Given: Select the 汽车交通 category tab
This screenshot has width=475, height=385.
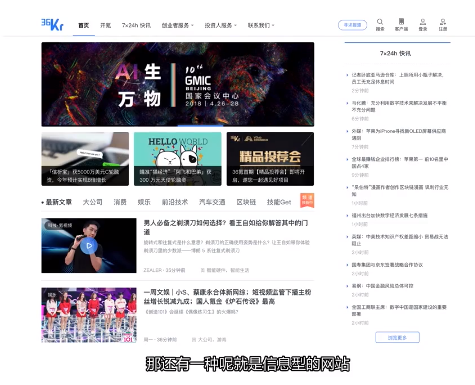Looking at the screenshot, I should 212,202.
